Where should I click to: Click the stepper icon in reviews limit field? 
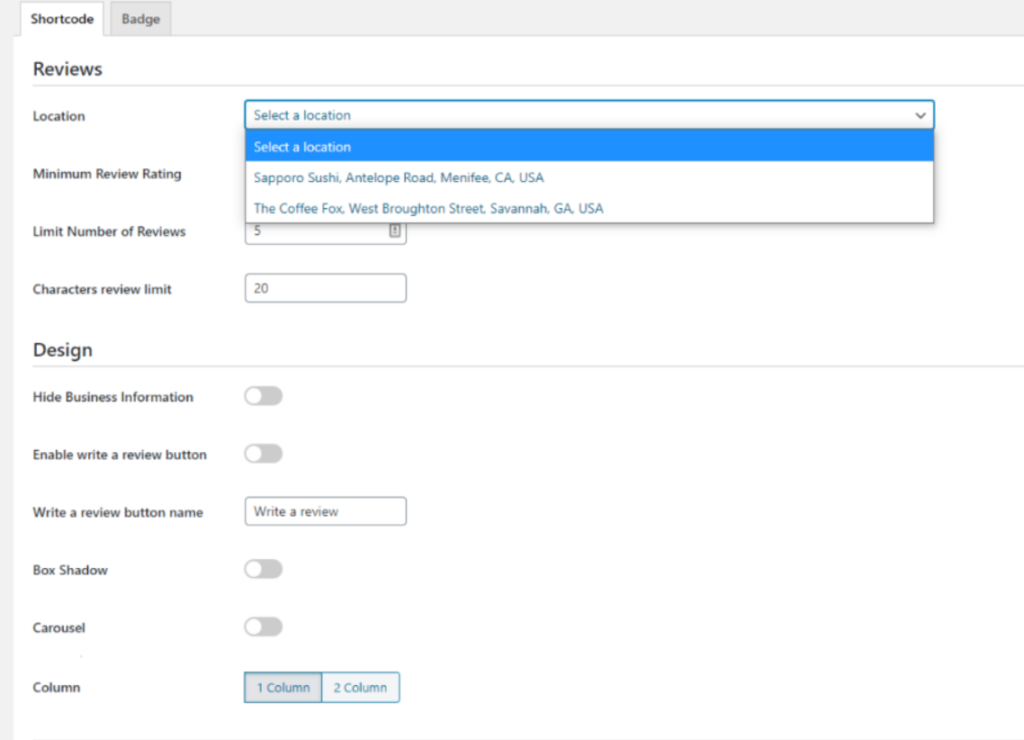(394, 231)
